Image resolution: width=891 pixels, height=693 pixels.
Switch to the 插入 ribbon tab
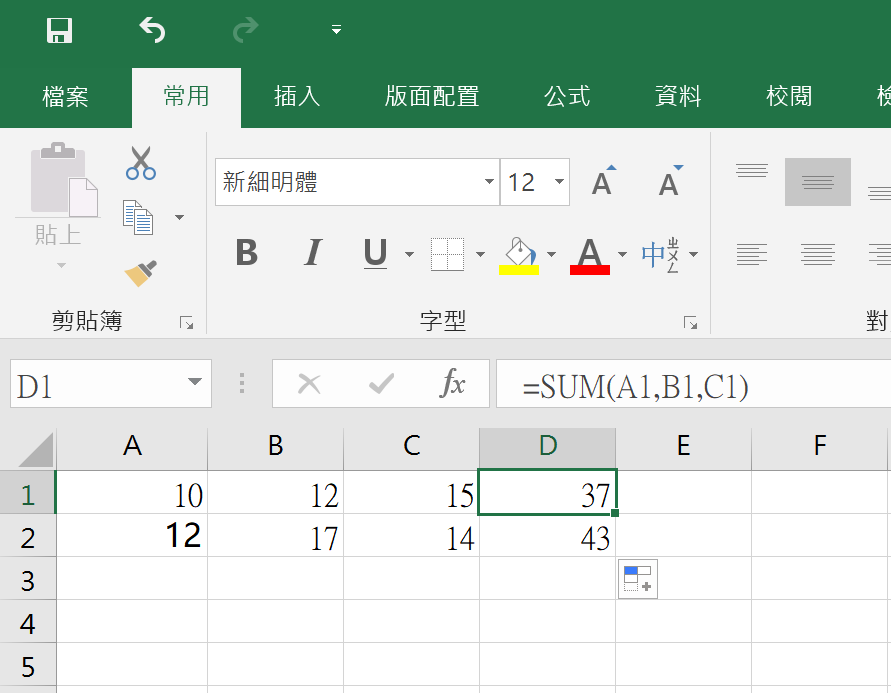coord(297,96)
